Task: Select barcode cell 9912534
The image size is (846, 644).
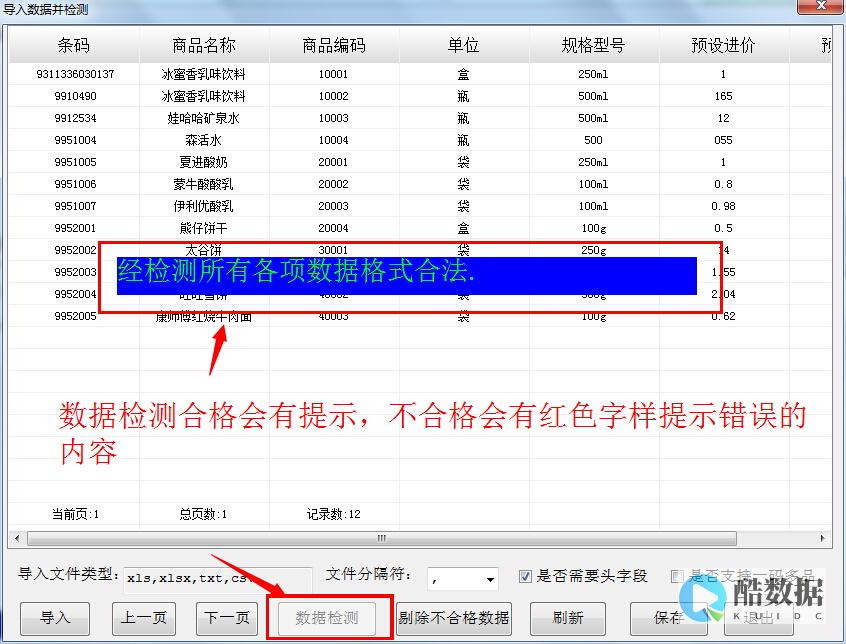Action: coord(75,118)
